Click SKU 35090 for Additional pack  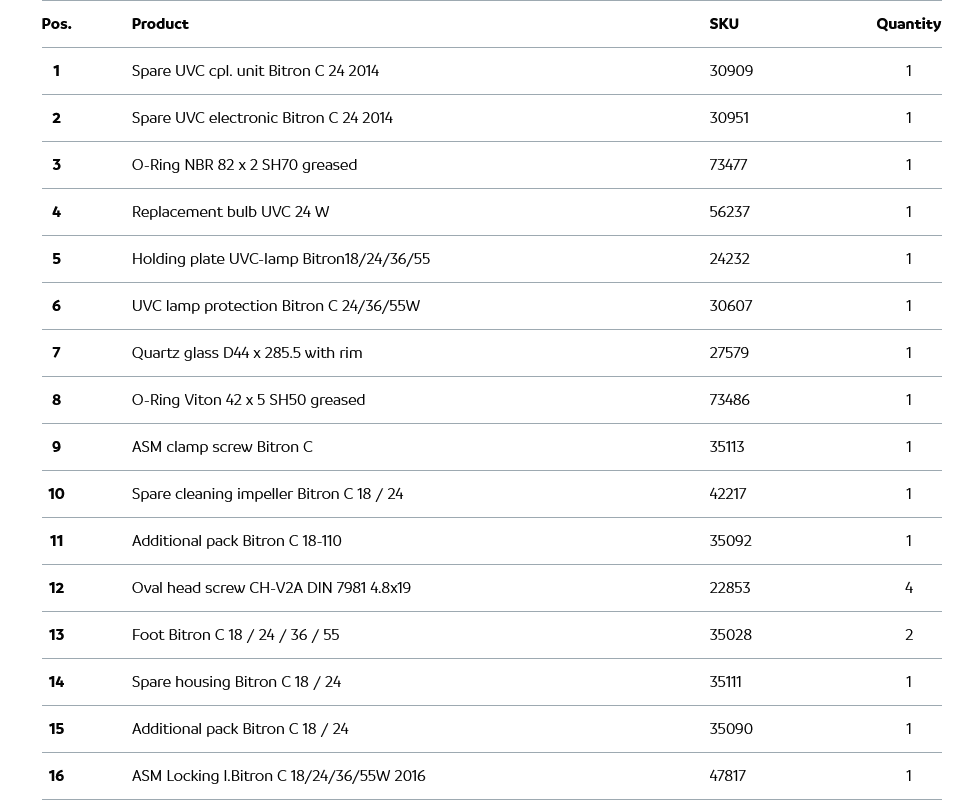pyautogui.click(x=731, y=729)
